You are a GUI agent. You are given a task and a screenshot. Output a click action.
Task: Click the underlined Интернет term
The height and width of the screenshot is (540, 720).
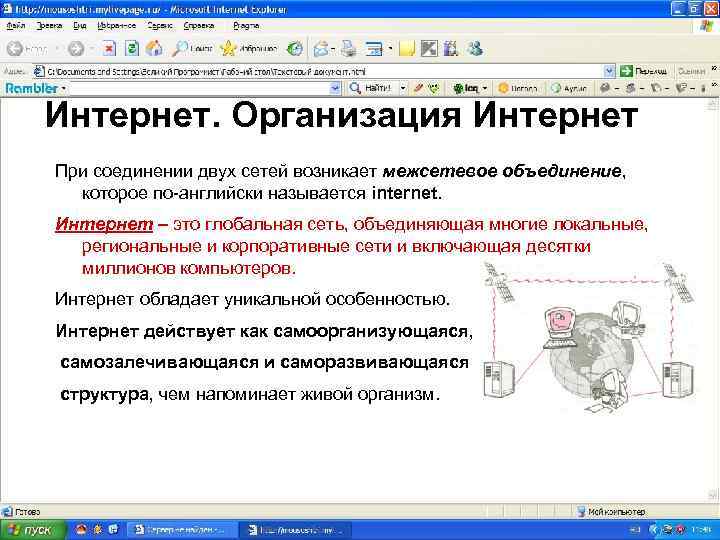coord(104,225)
